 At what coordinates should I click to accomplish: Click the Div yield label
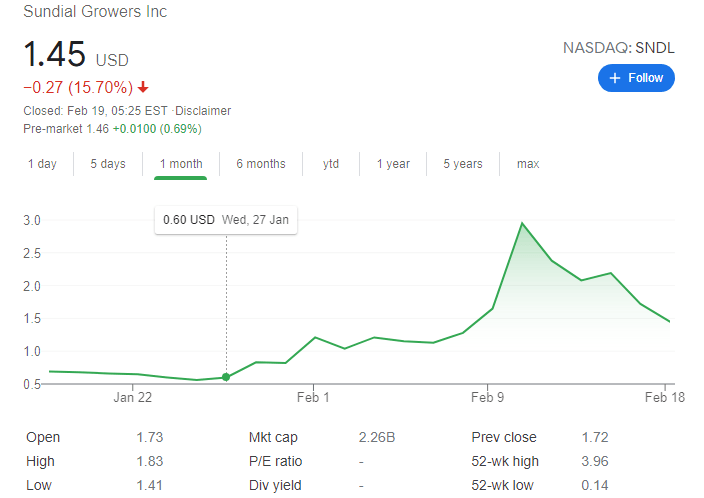click(275, 485)
